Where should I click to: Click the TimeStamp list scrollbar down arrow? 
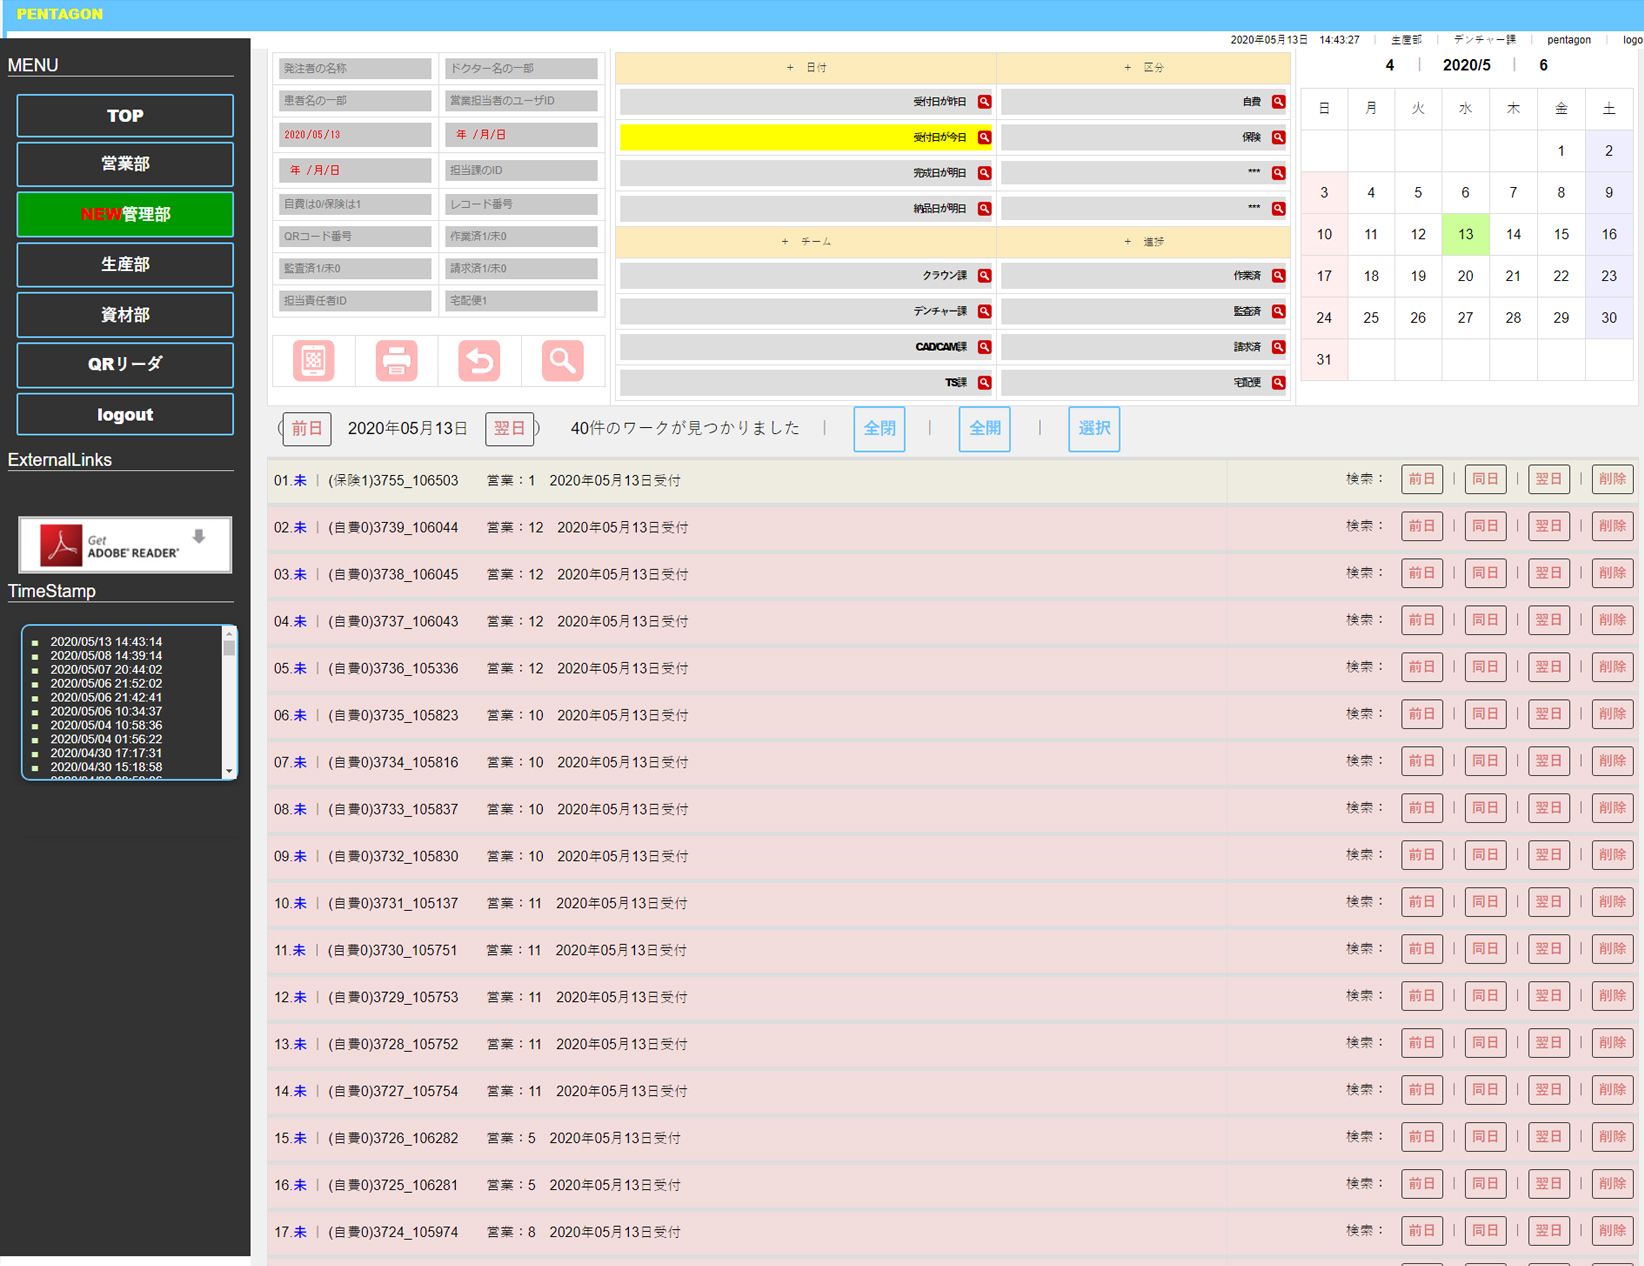point(229,771)
